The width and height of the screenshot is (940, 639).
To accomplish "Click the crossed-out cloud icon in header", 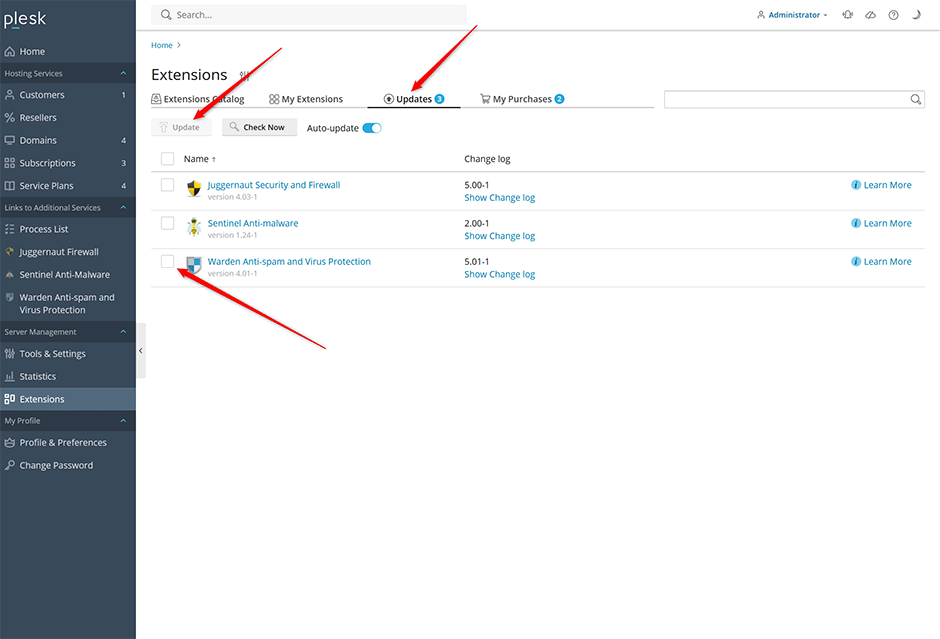I will pyautogui.click(x=870, y=15).
